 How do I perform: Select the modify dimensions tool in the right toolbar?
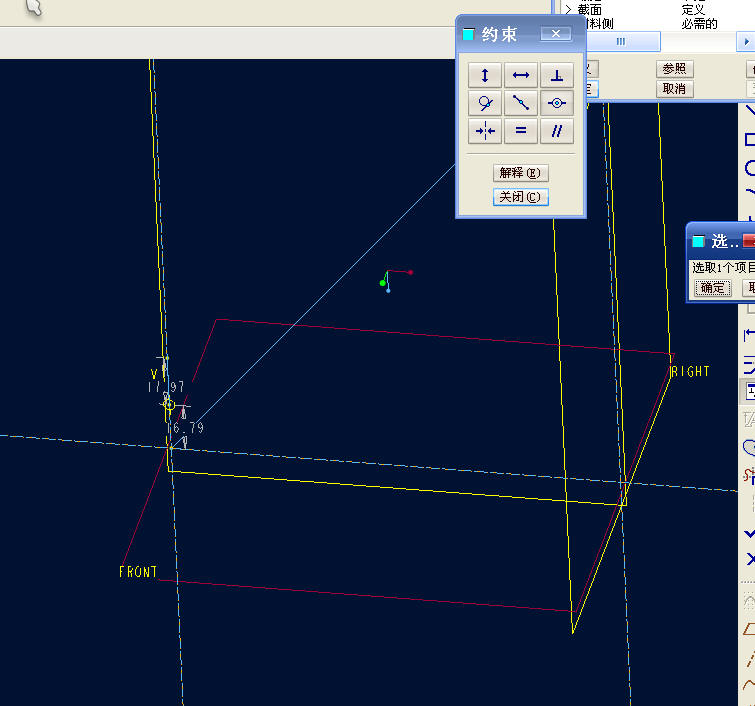point(749,364)
